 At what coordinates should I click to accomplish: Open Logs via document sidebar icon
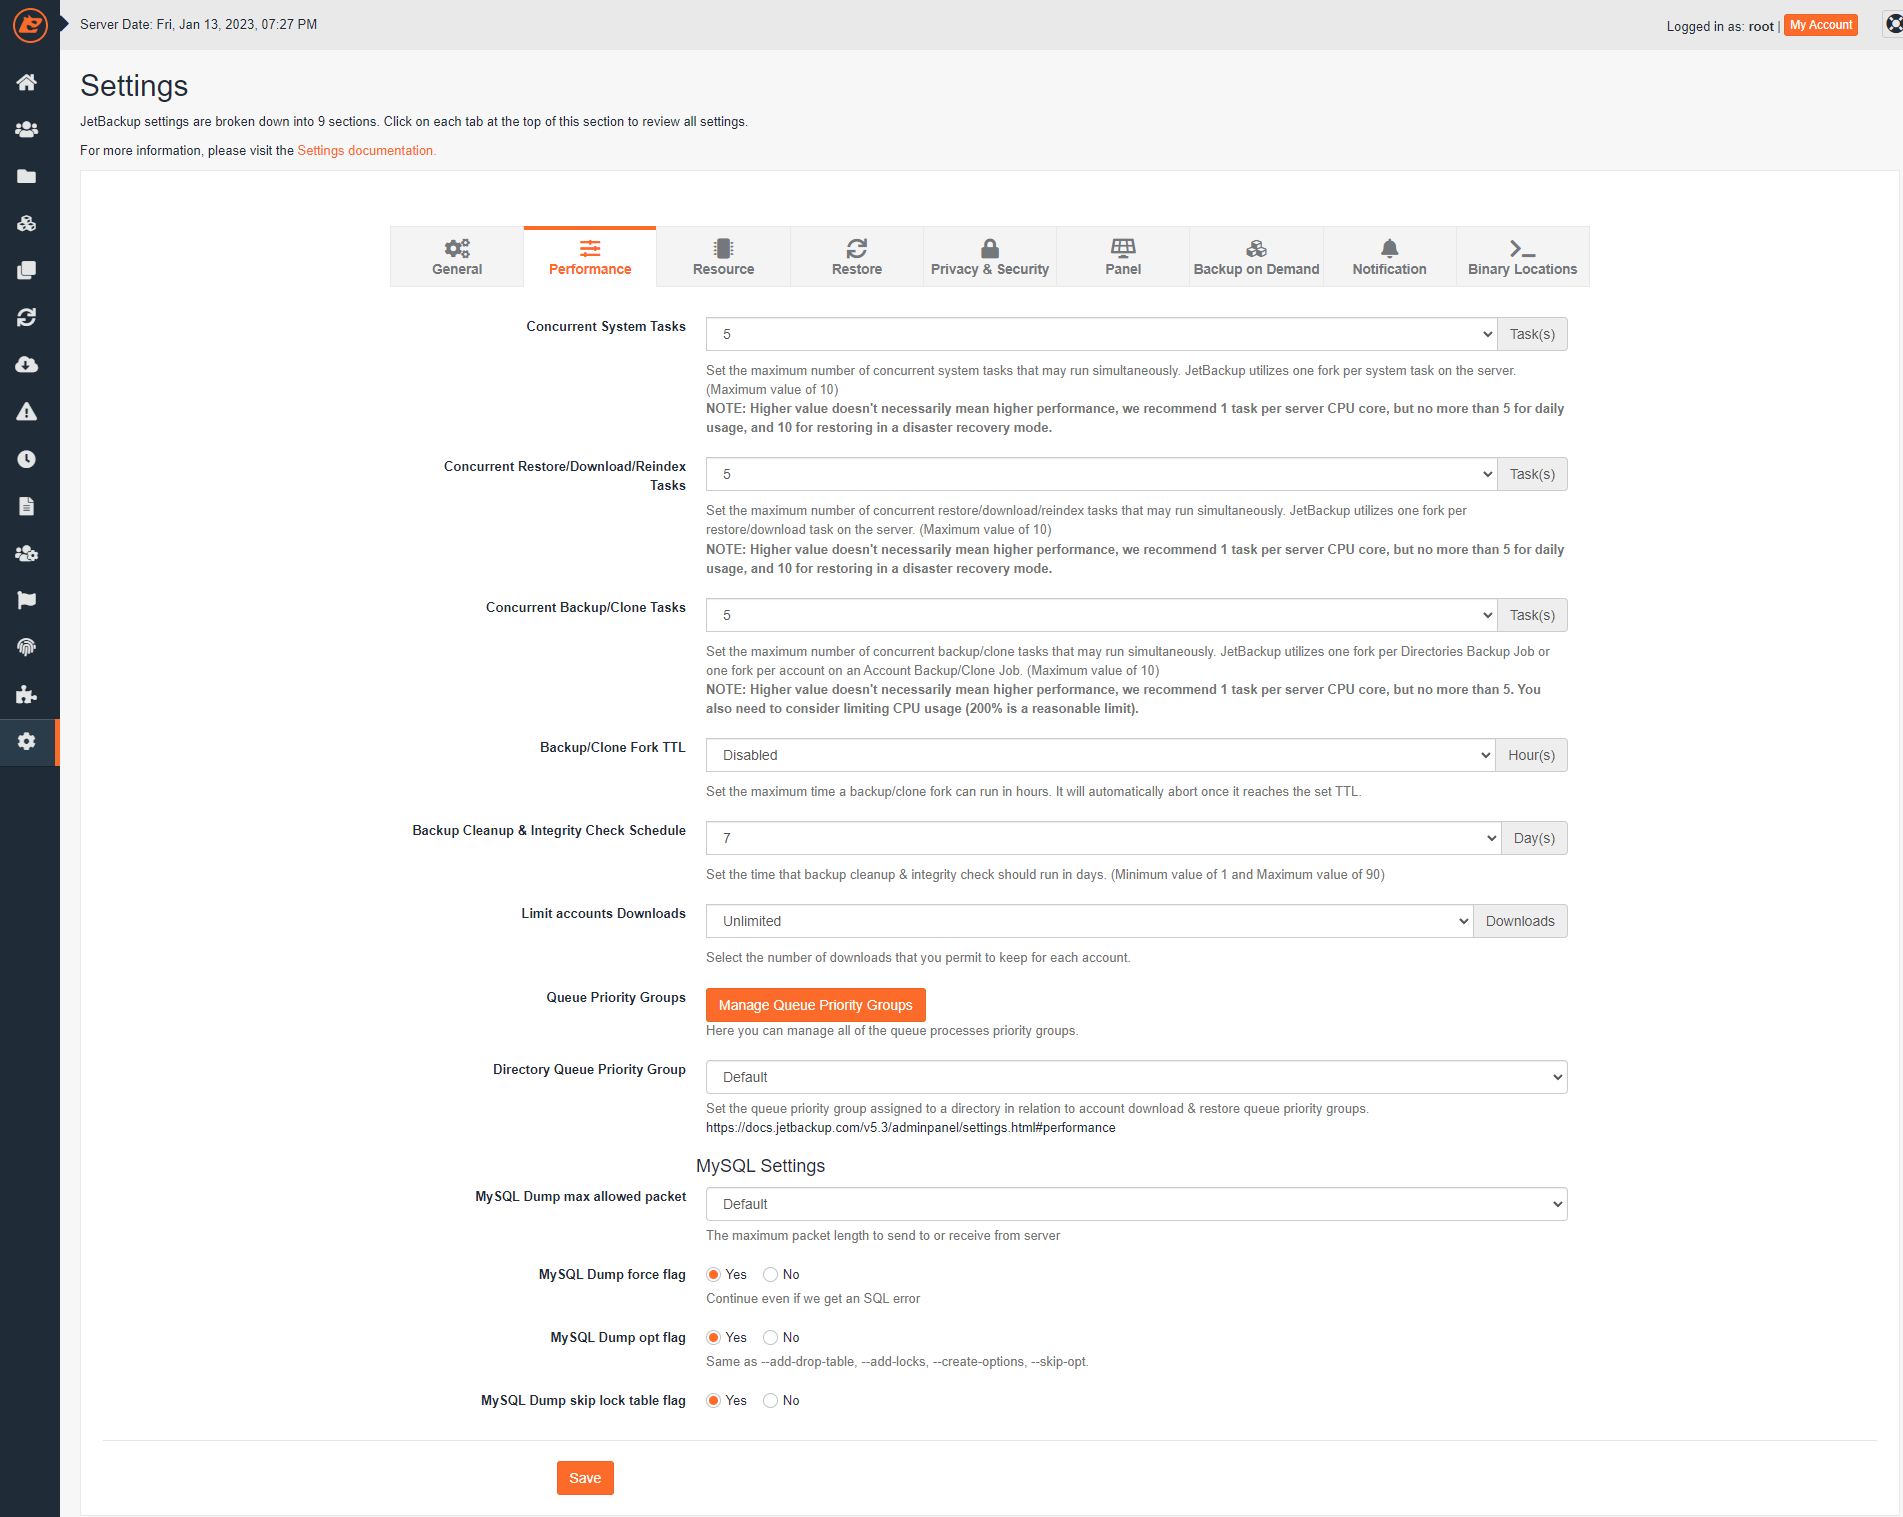(x=27, y=506)
